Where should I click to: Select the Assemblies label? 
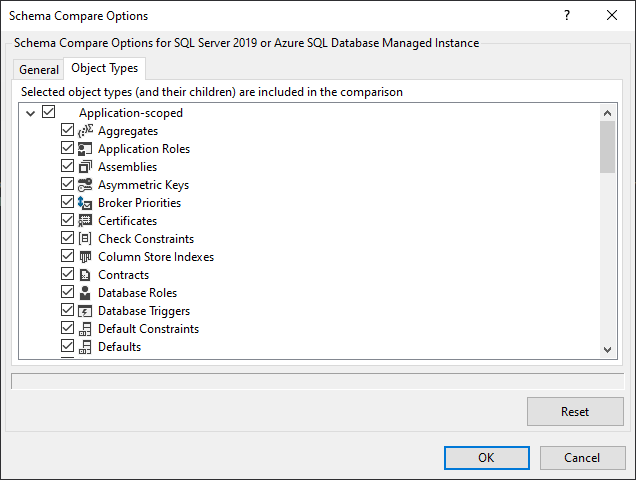click(127, 167)
